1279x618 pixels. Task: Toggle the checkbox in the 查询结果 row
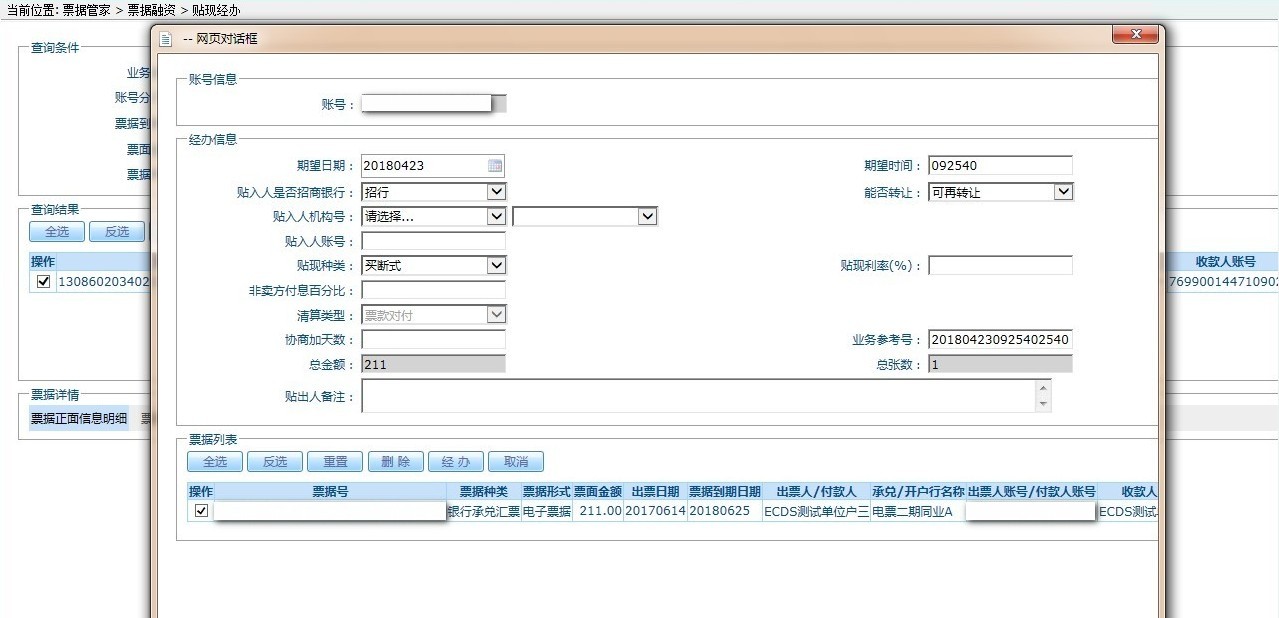click(43, 282)
